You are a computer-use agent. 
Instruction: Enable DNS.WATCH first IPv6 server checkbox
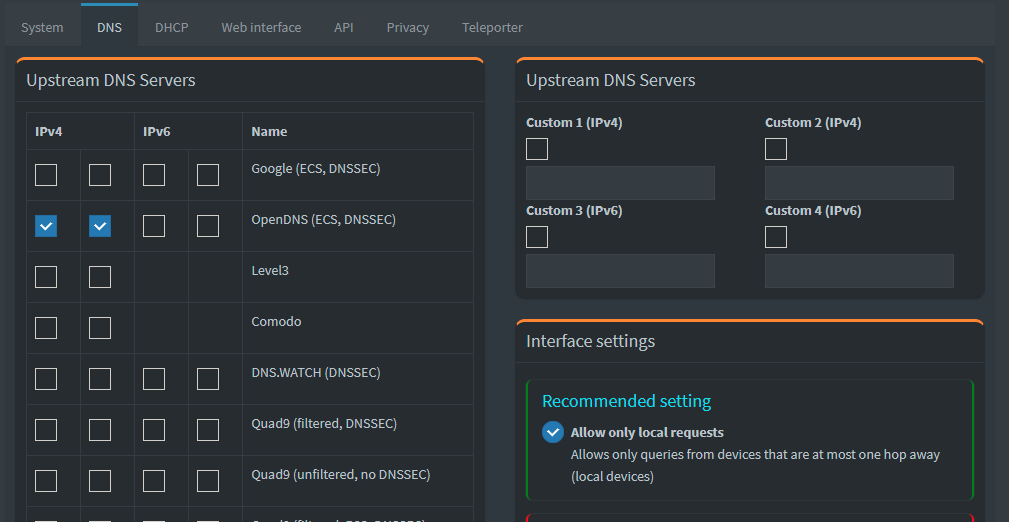pyautogui.click(x=154, y=379)
